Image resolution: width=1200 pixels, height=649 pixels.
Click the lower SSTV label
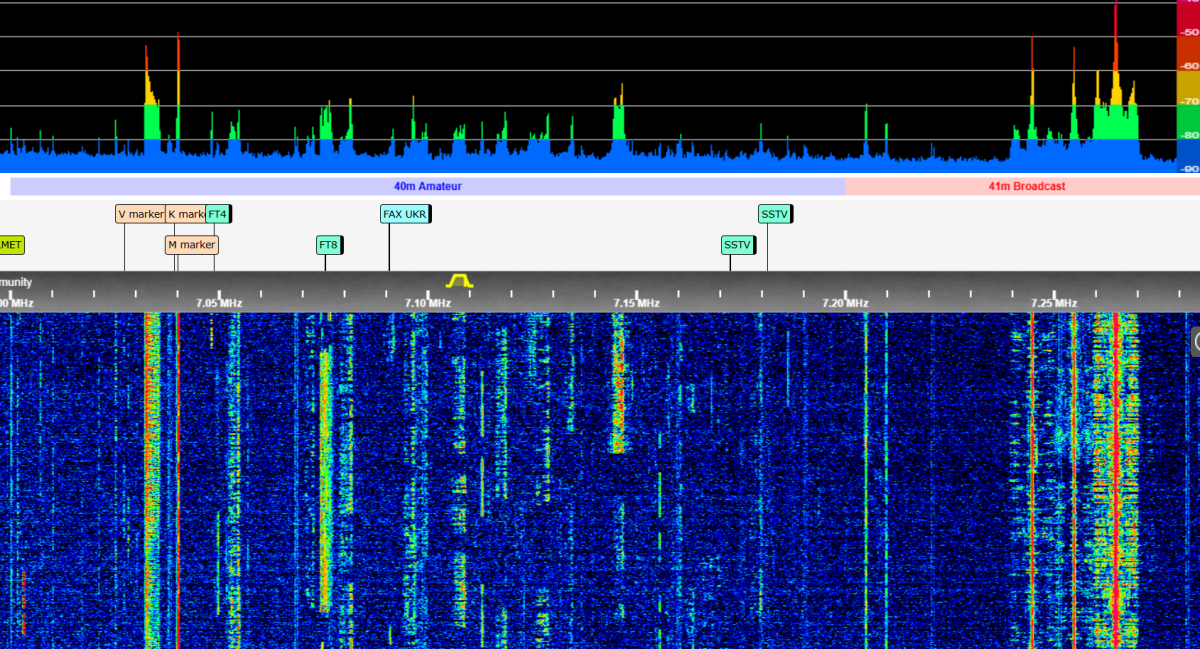click(x=737, y=244)
